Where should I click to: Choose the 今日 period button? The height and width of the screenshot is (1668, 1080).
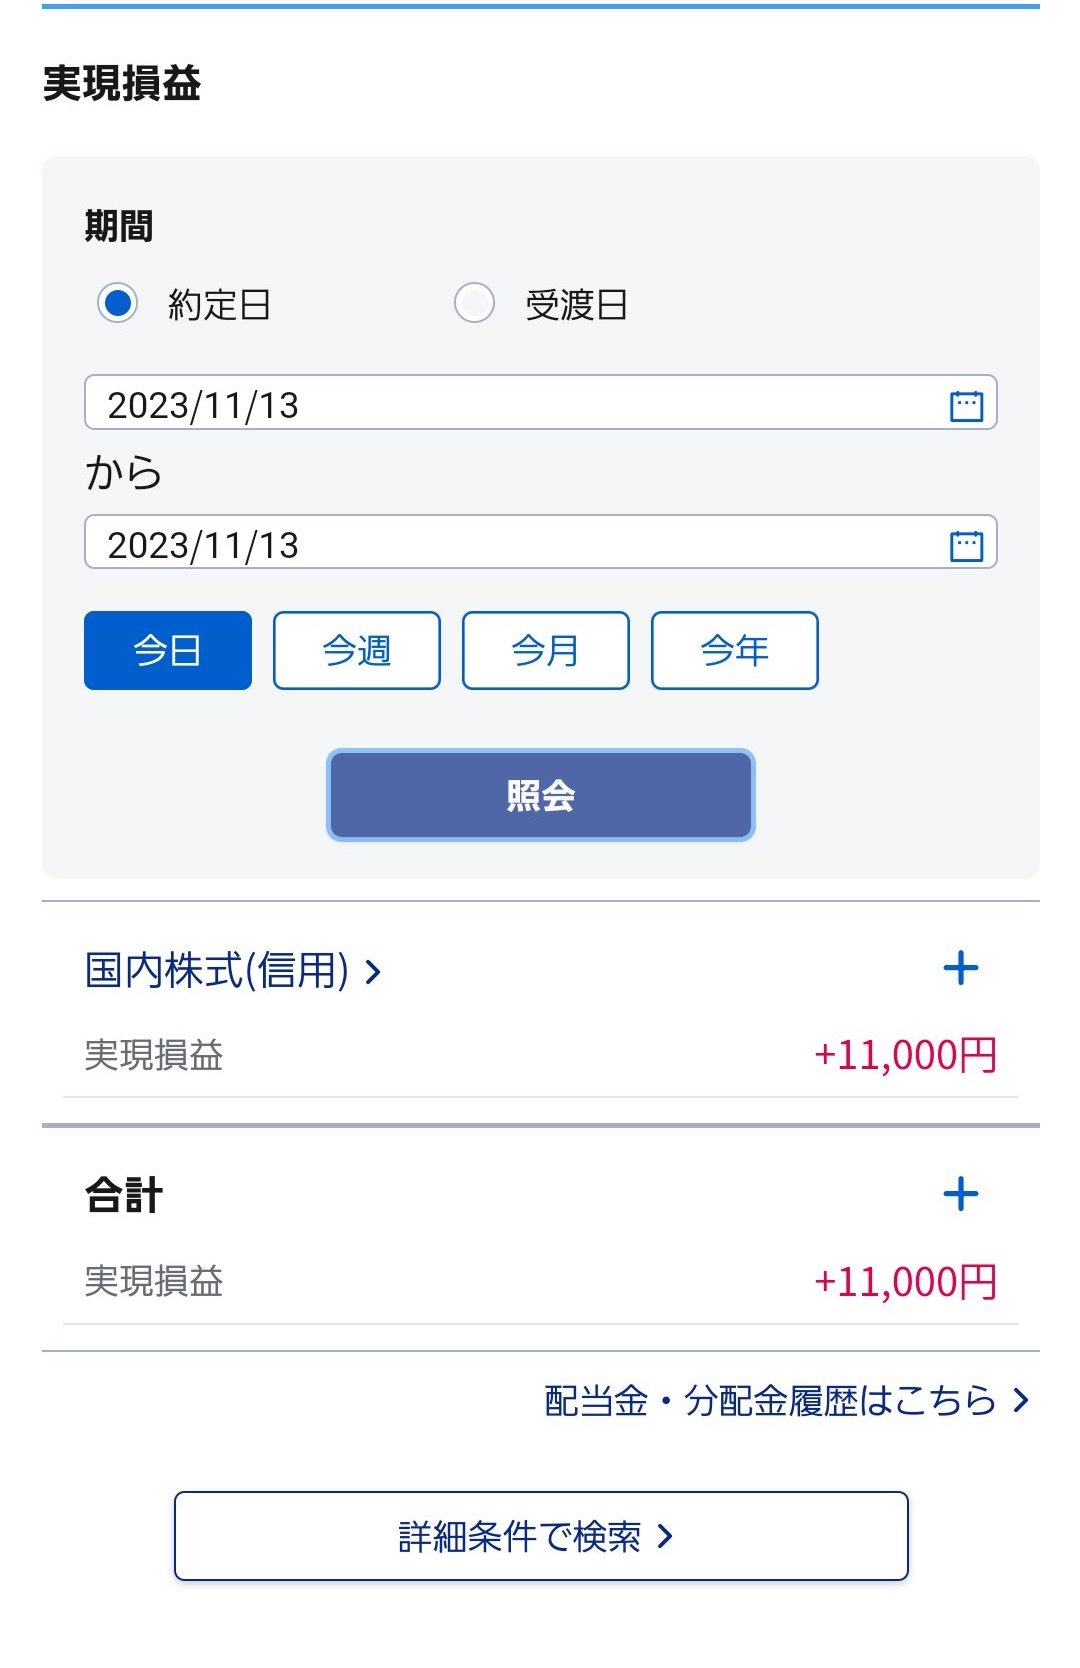pos(168,651)
